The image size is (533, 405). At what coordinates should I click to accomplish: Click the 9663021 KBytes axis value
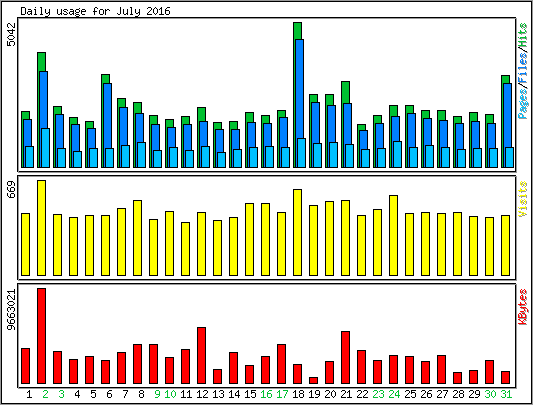click(x=12, y=310)
